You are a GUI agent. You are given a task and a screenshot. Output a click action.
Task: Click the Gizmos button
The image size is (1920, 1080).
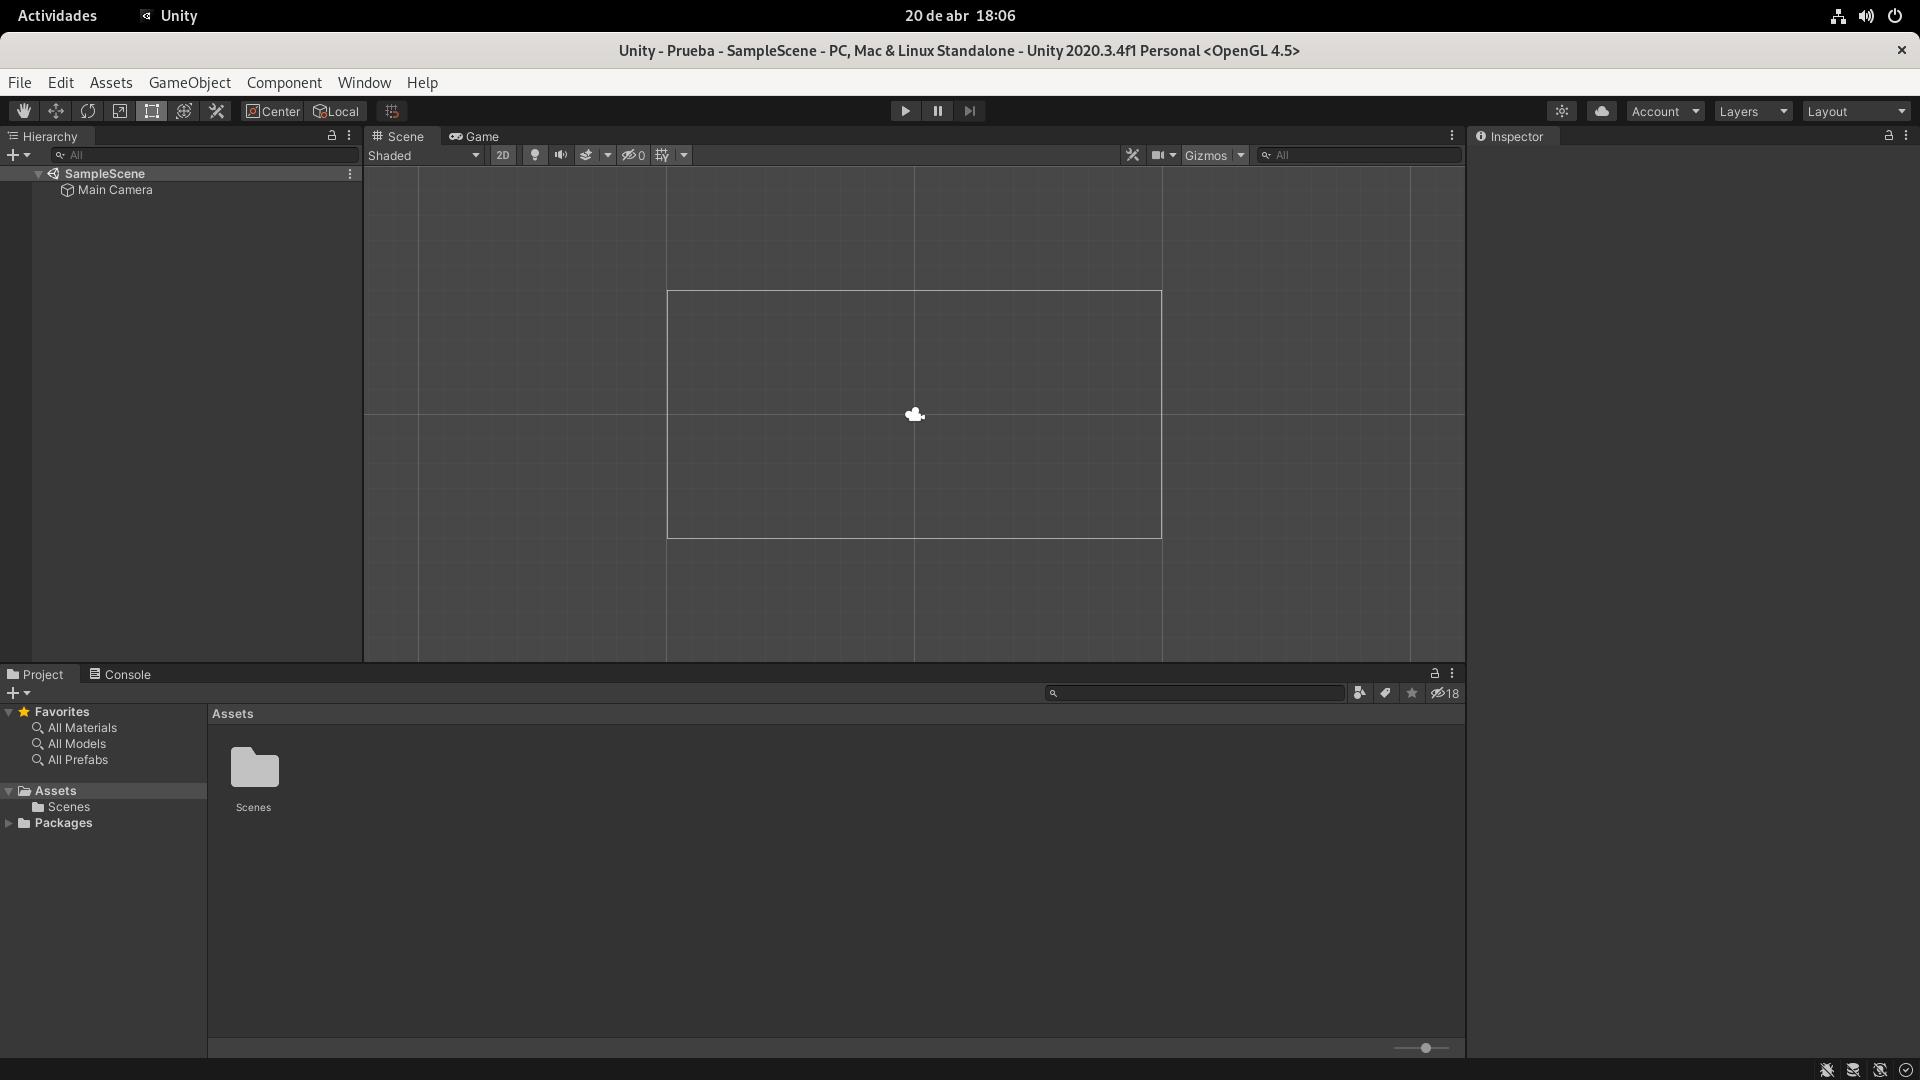pyautogui.click(x=1206, y=155)
